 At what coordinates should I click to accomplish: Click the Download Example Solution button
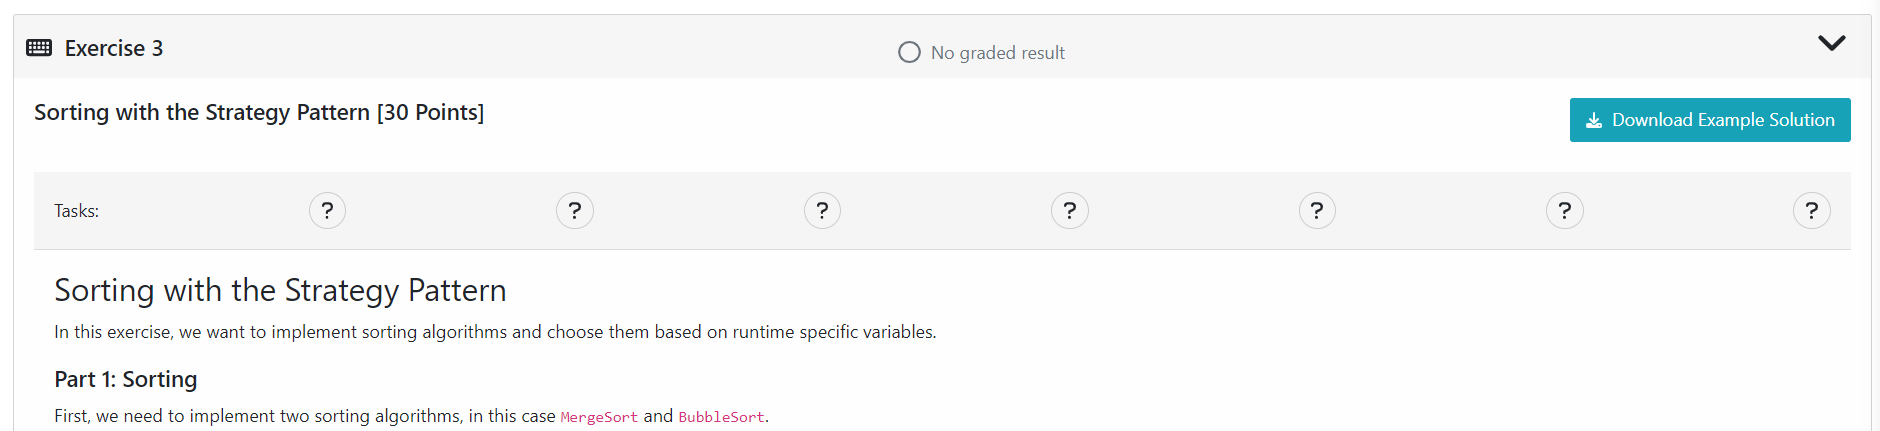coord(1710,120)
